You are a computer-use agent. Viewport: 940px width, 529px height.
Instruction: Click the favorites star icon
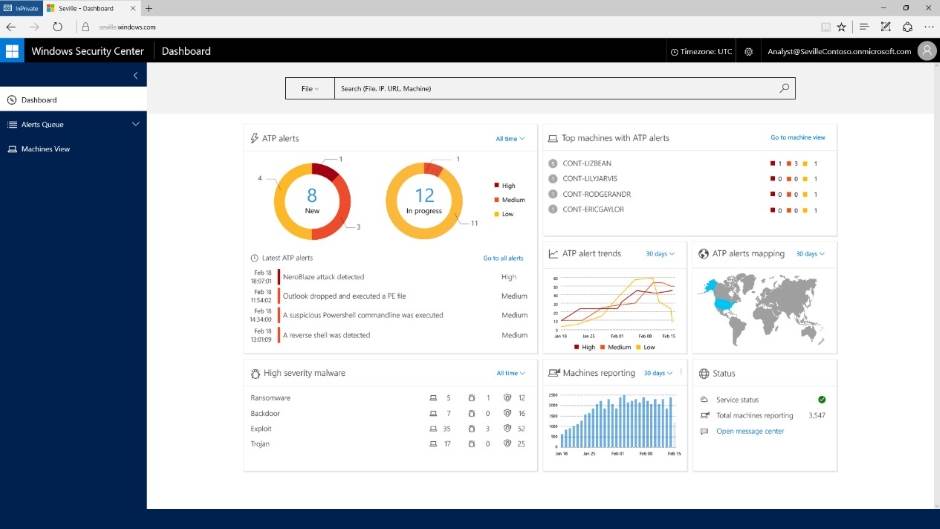tap(841, 27)
